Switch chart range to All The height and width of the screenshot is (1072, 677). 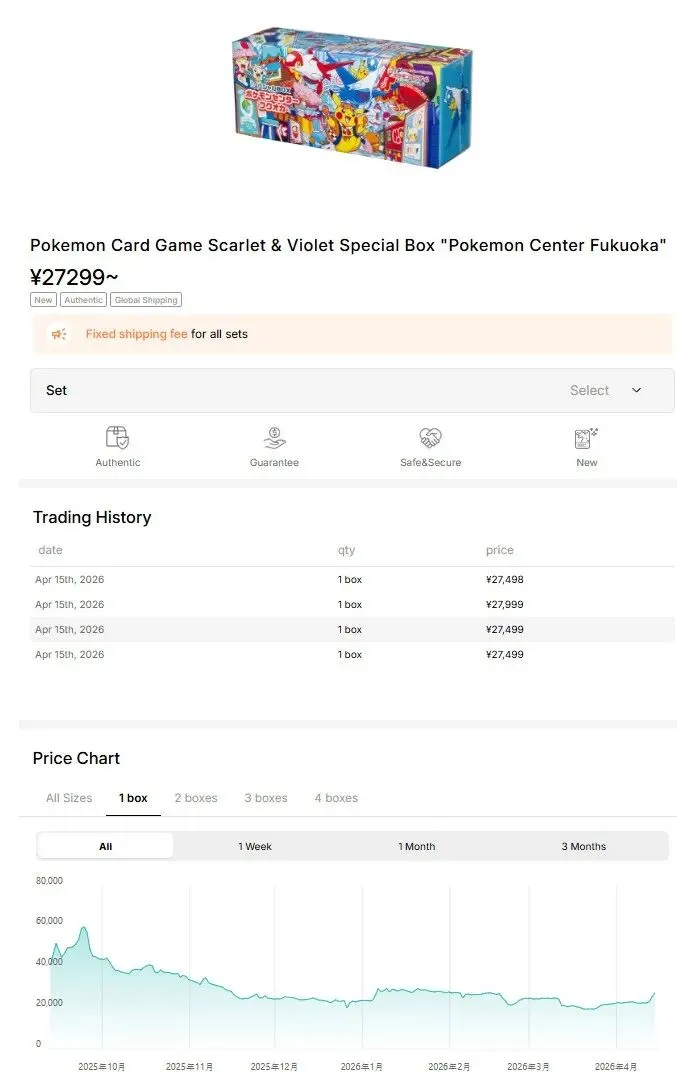(105, 846)
